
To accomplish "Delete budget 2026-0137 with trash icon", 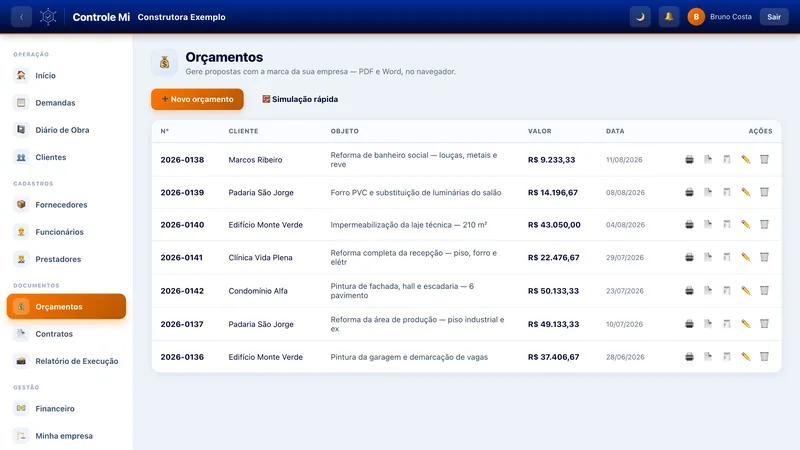I will point(764,324).
